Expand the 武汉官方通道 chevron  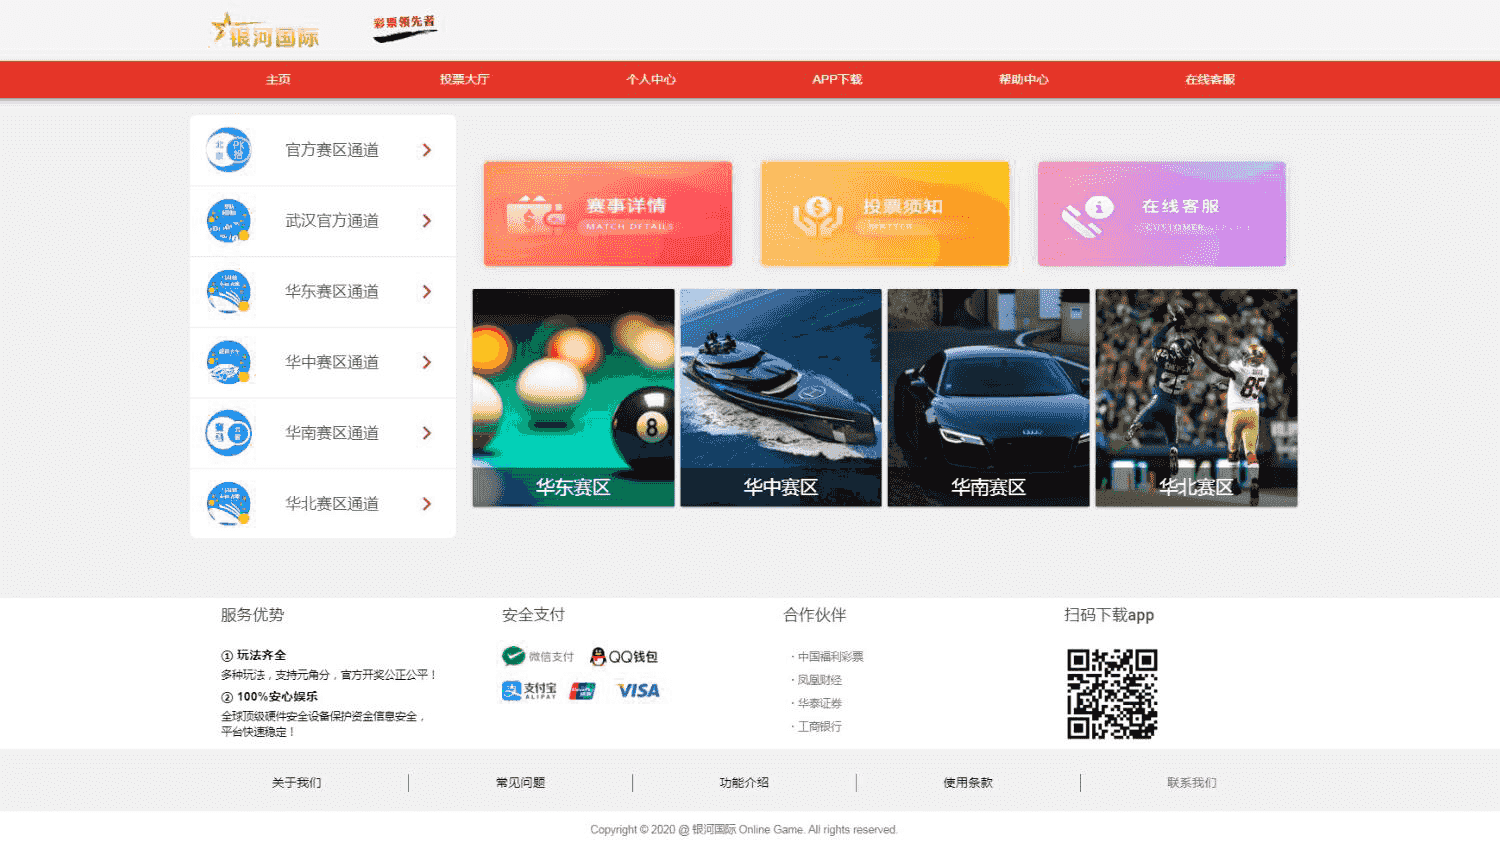point(426,221)
